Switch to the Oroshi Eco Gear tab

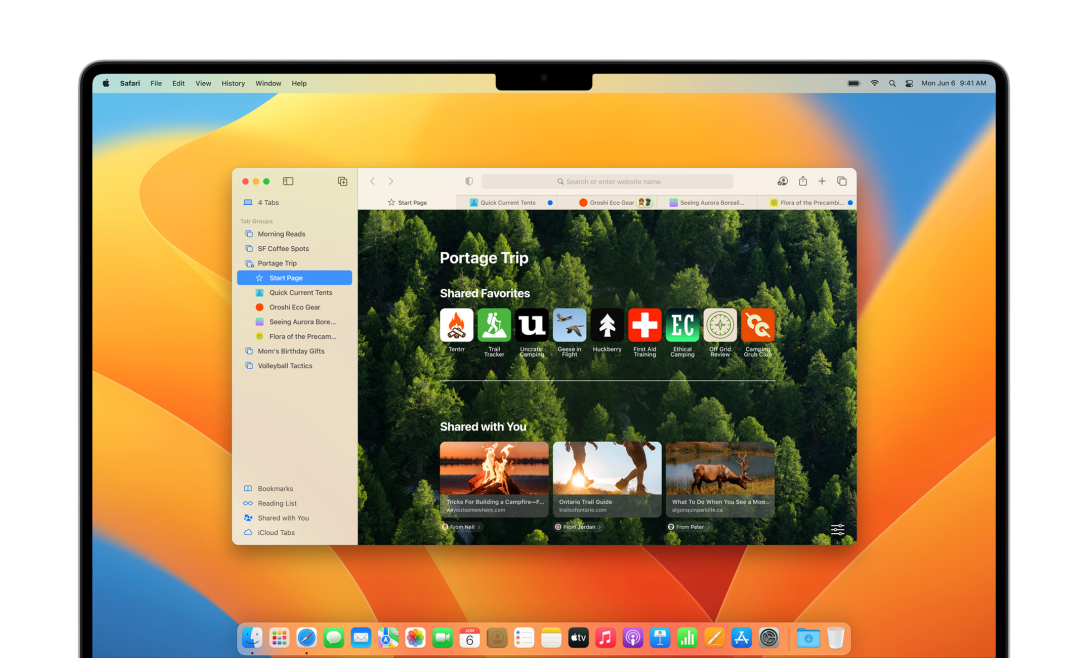click(x=612, y=202)
